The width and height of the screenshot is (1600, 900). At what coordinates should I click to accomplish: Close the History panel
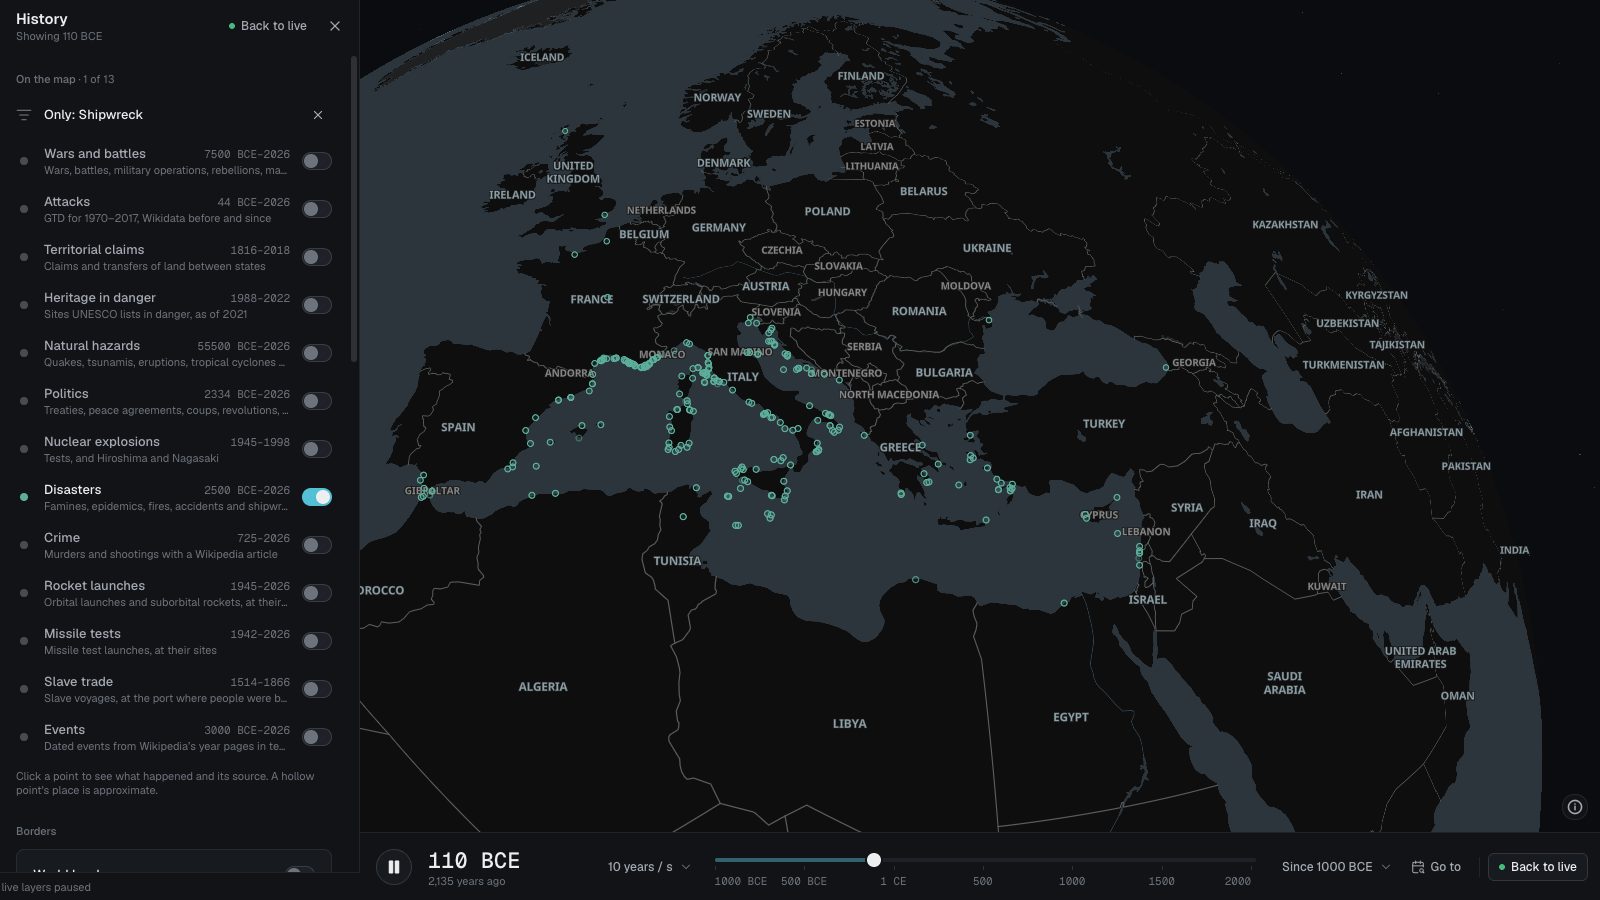[x=335, y=26]
